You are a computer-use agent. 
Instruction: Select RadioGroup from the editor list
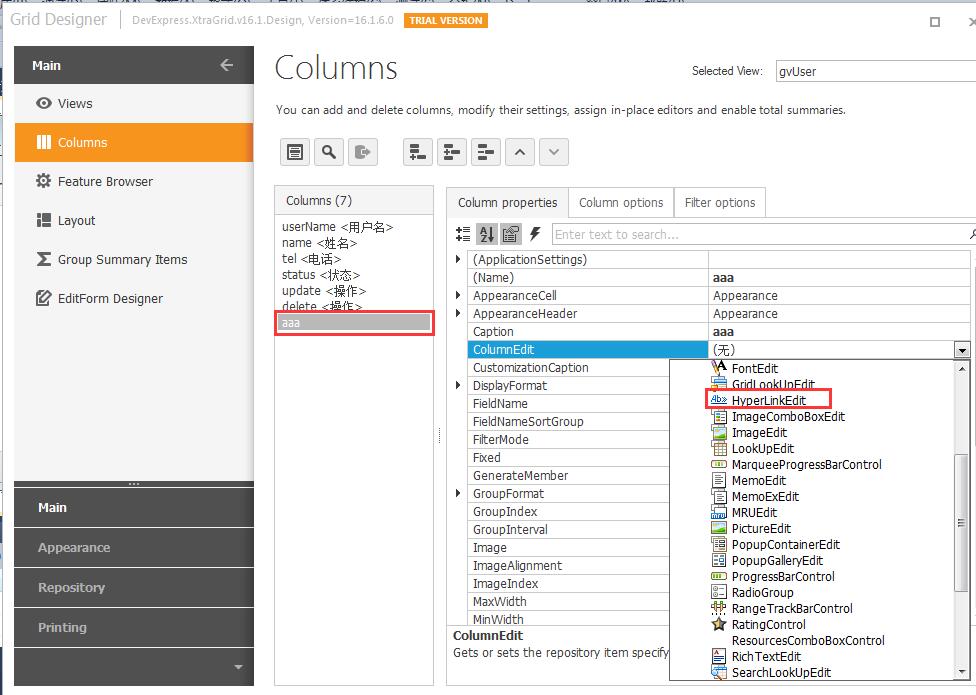coord(762,592)
